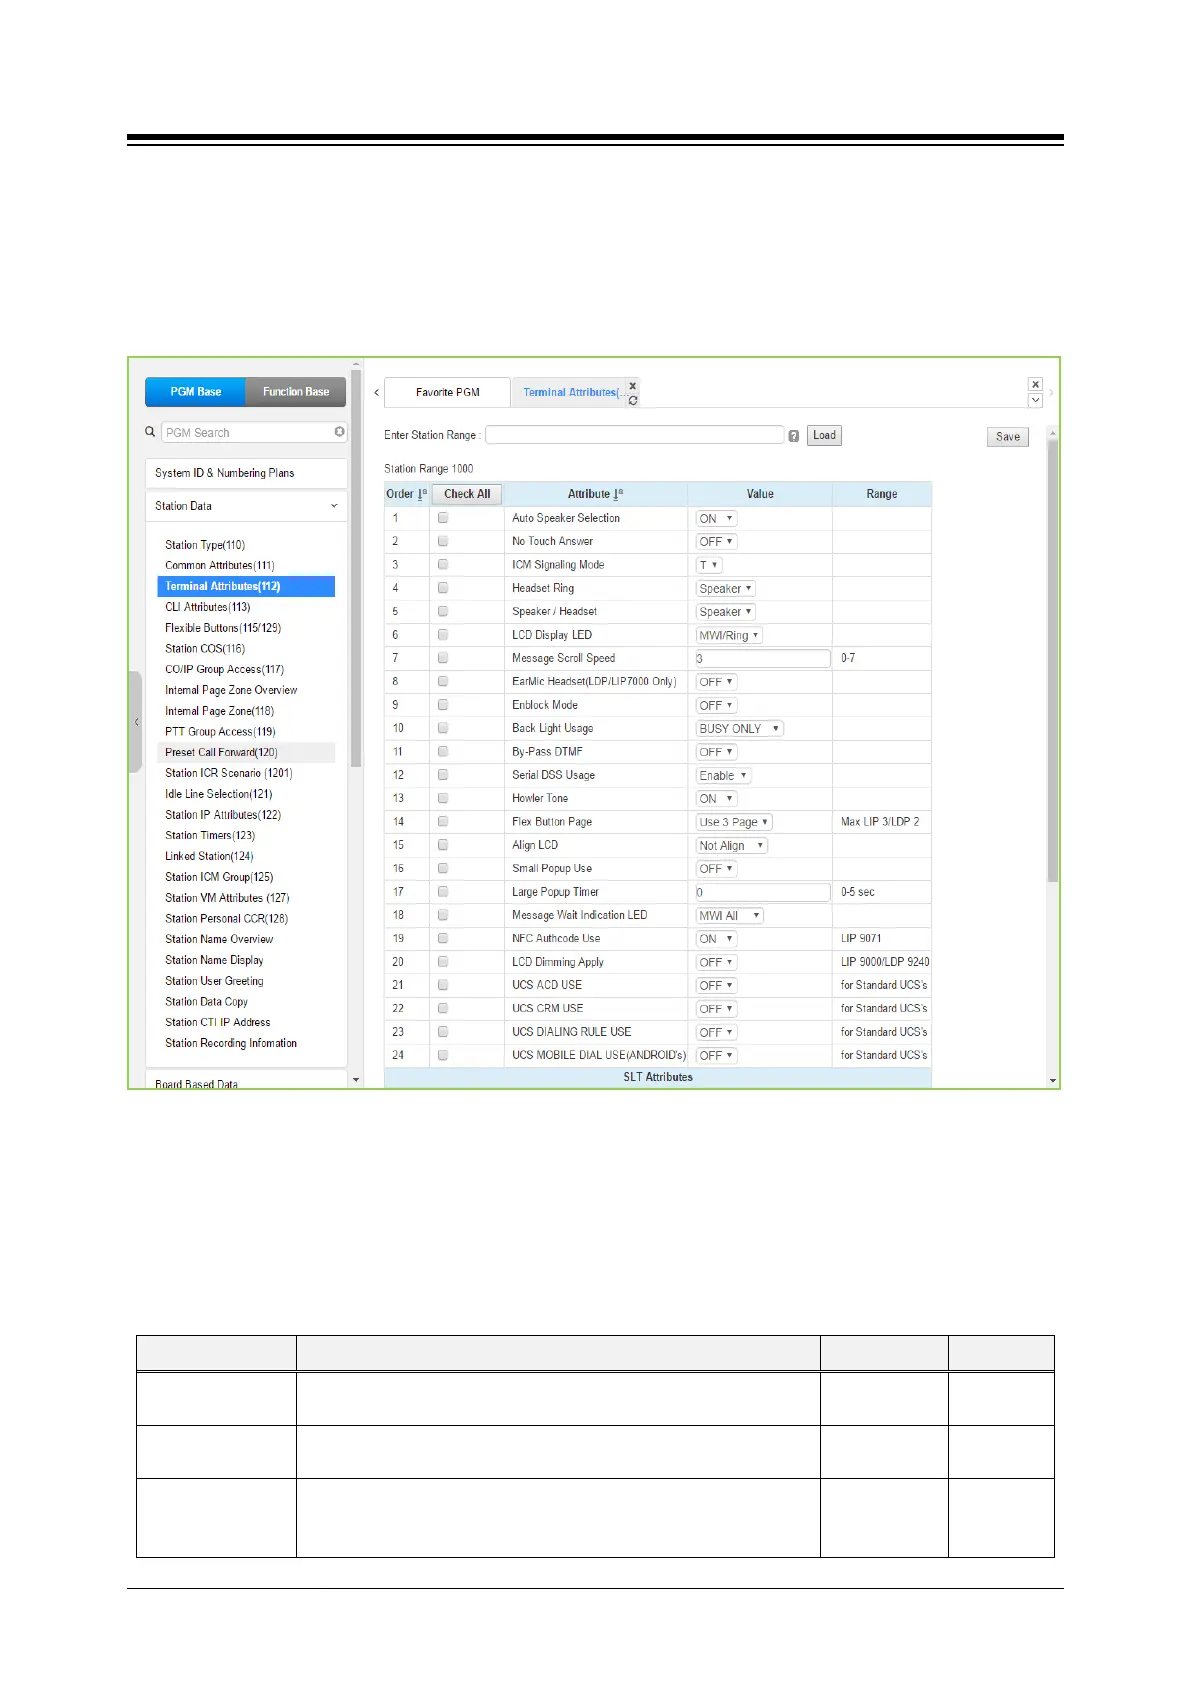Open the Favorite PGM tab

coord(447,392)
